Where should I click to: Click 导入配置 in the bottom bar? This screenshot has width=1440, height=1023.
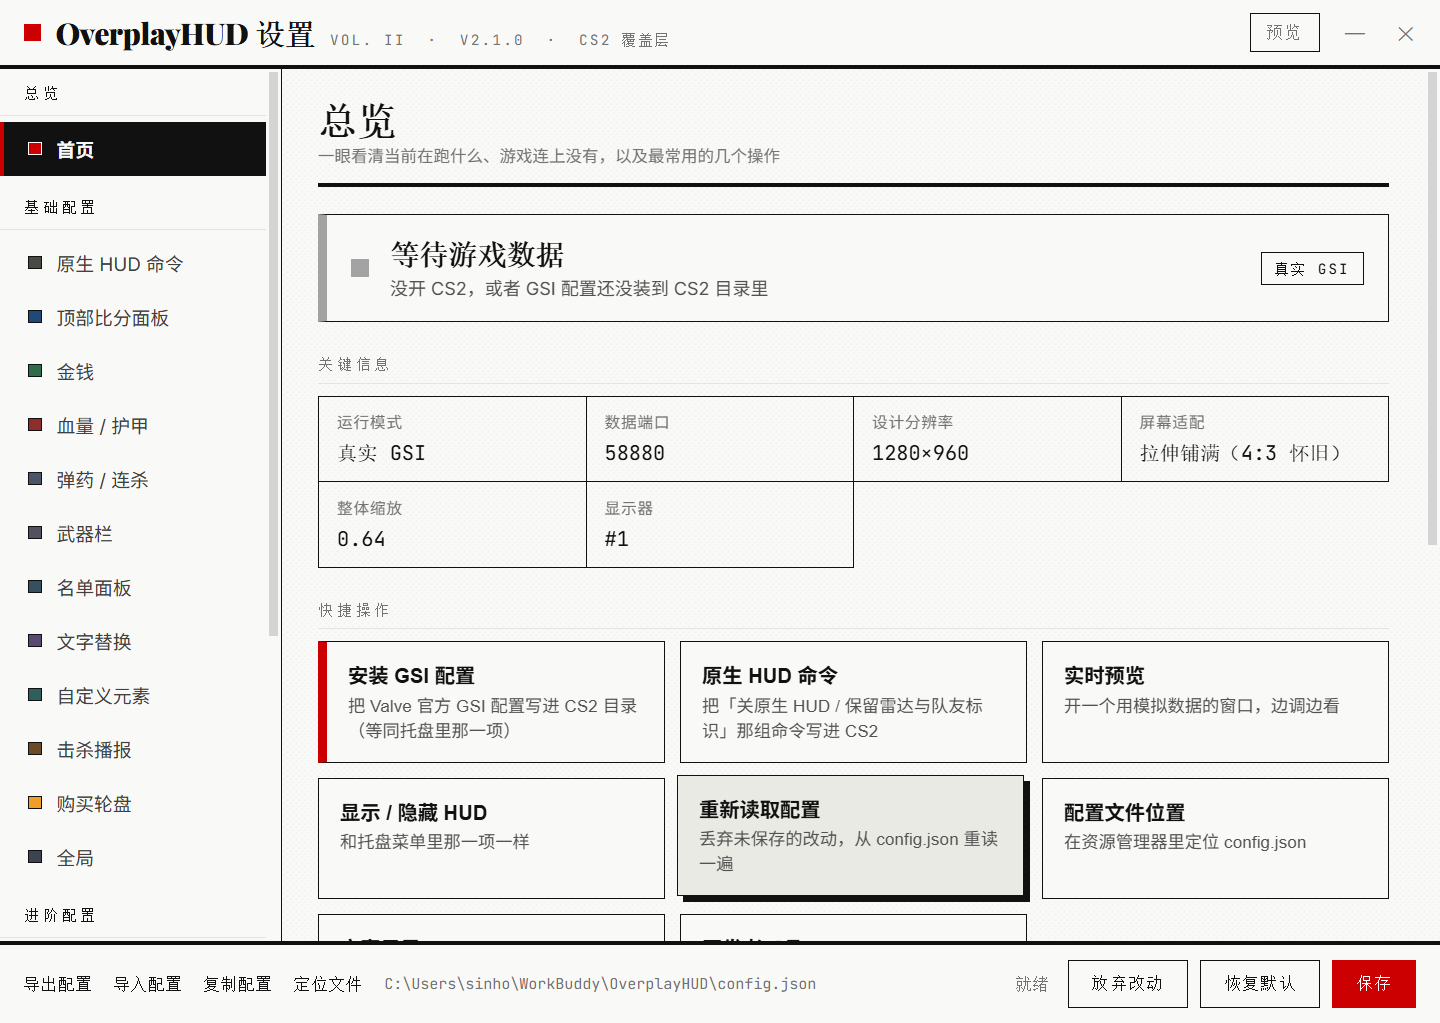point(148,984)
